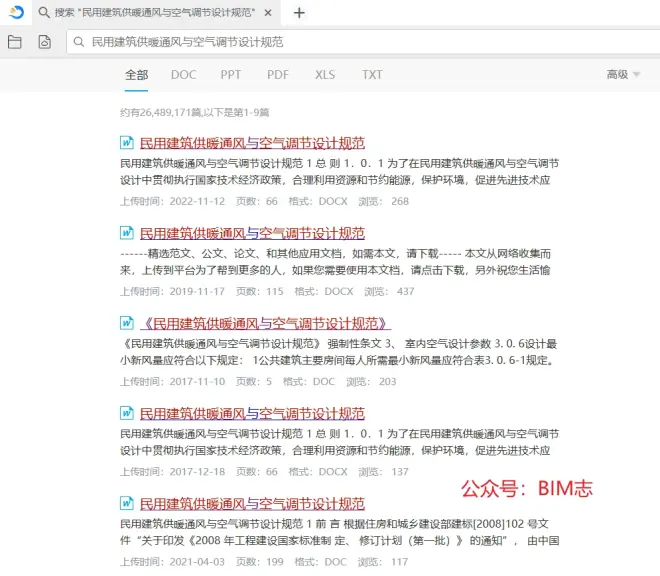Close the current search tab
The height and width of the screenshot is (576, 660).
coord(272,13)
